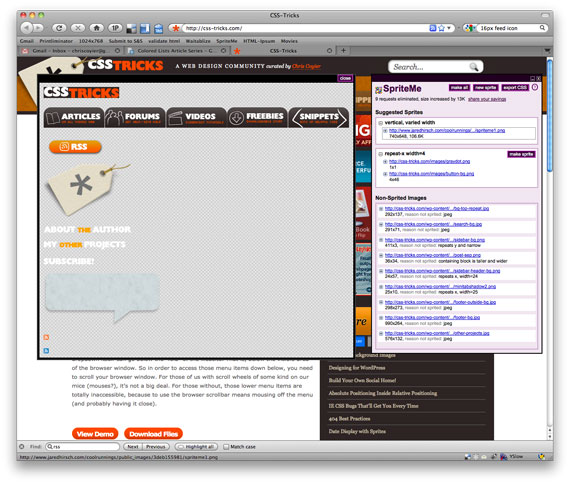Open SpriteMe help question mark icon
Viewport: 570px width, 484px height.
coord(534,87)
